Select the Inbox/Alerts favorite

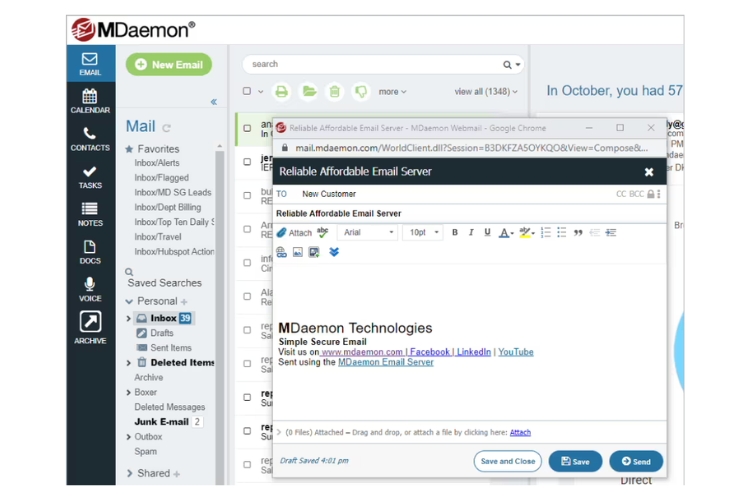pyautogui.click(x=157, y=163)
